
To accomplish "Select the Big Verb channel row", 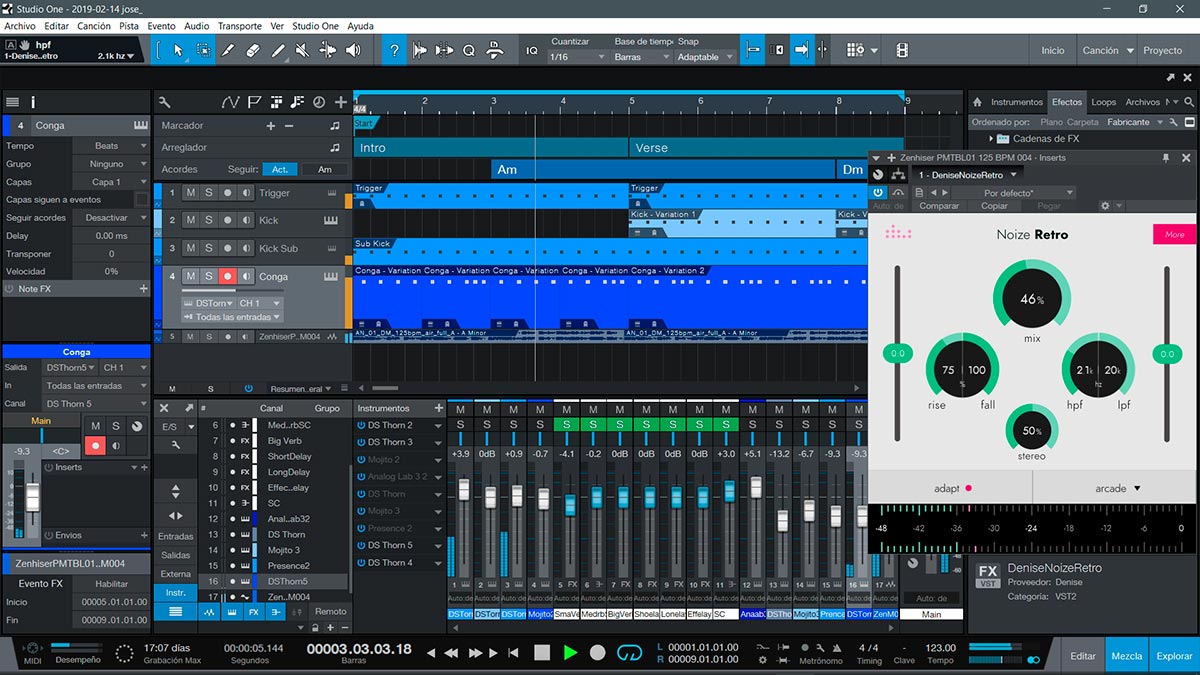I will pos(274,440).
